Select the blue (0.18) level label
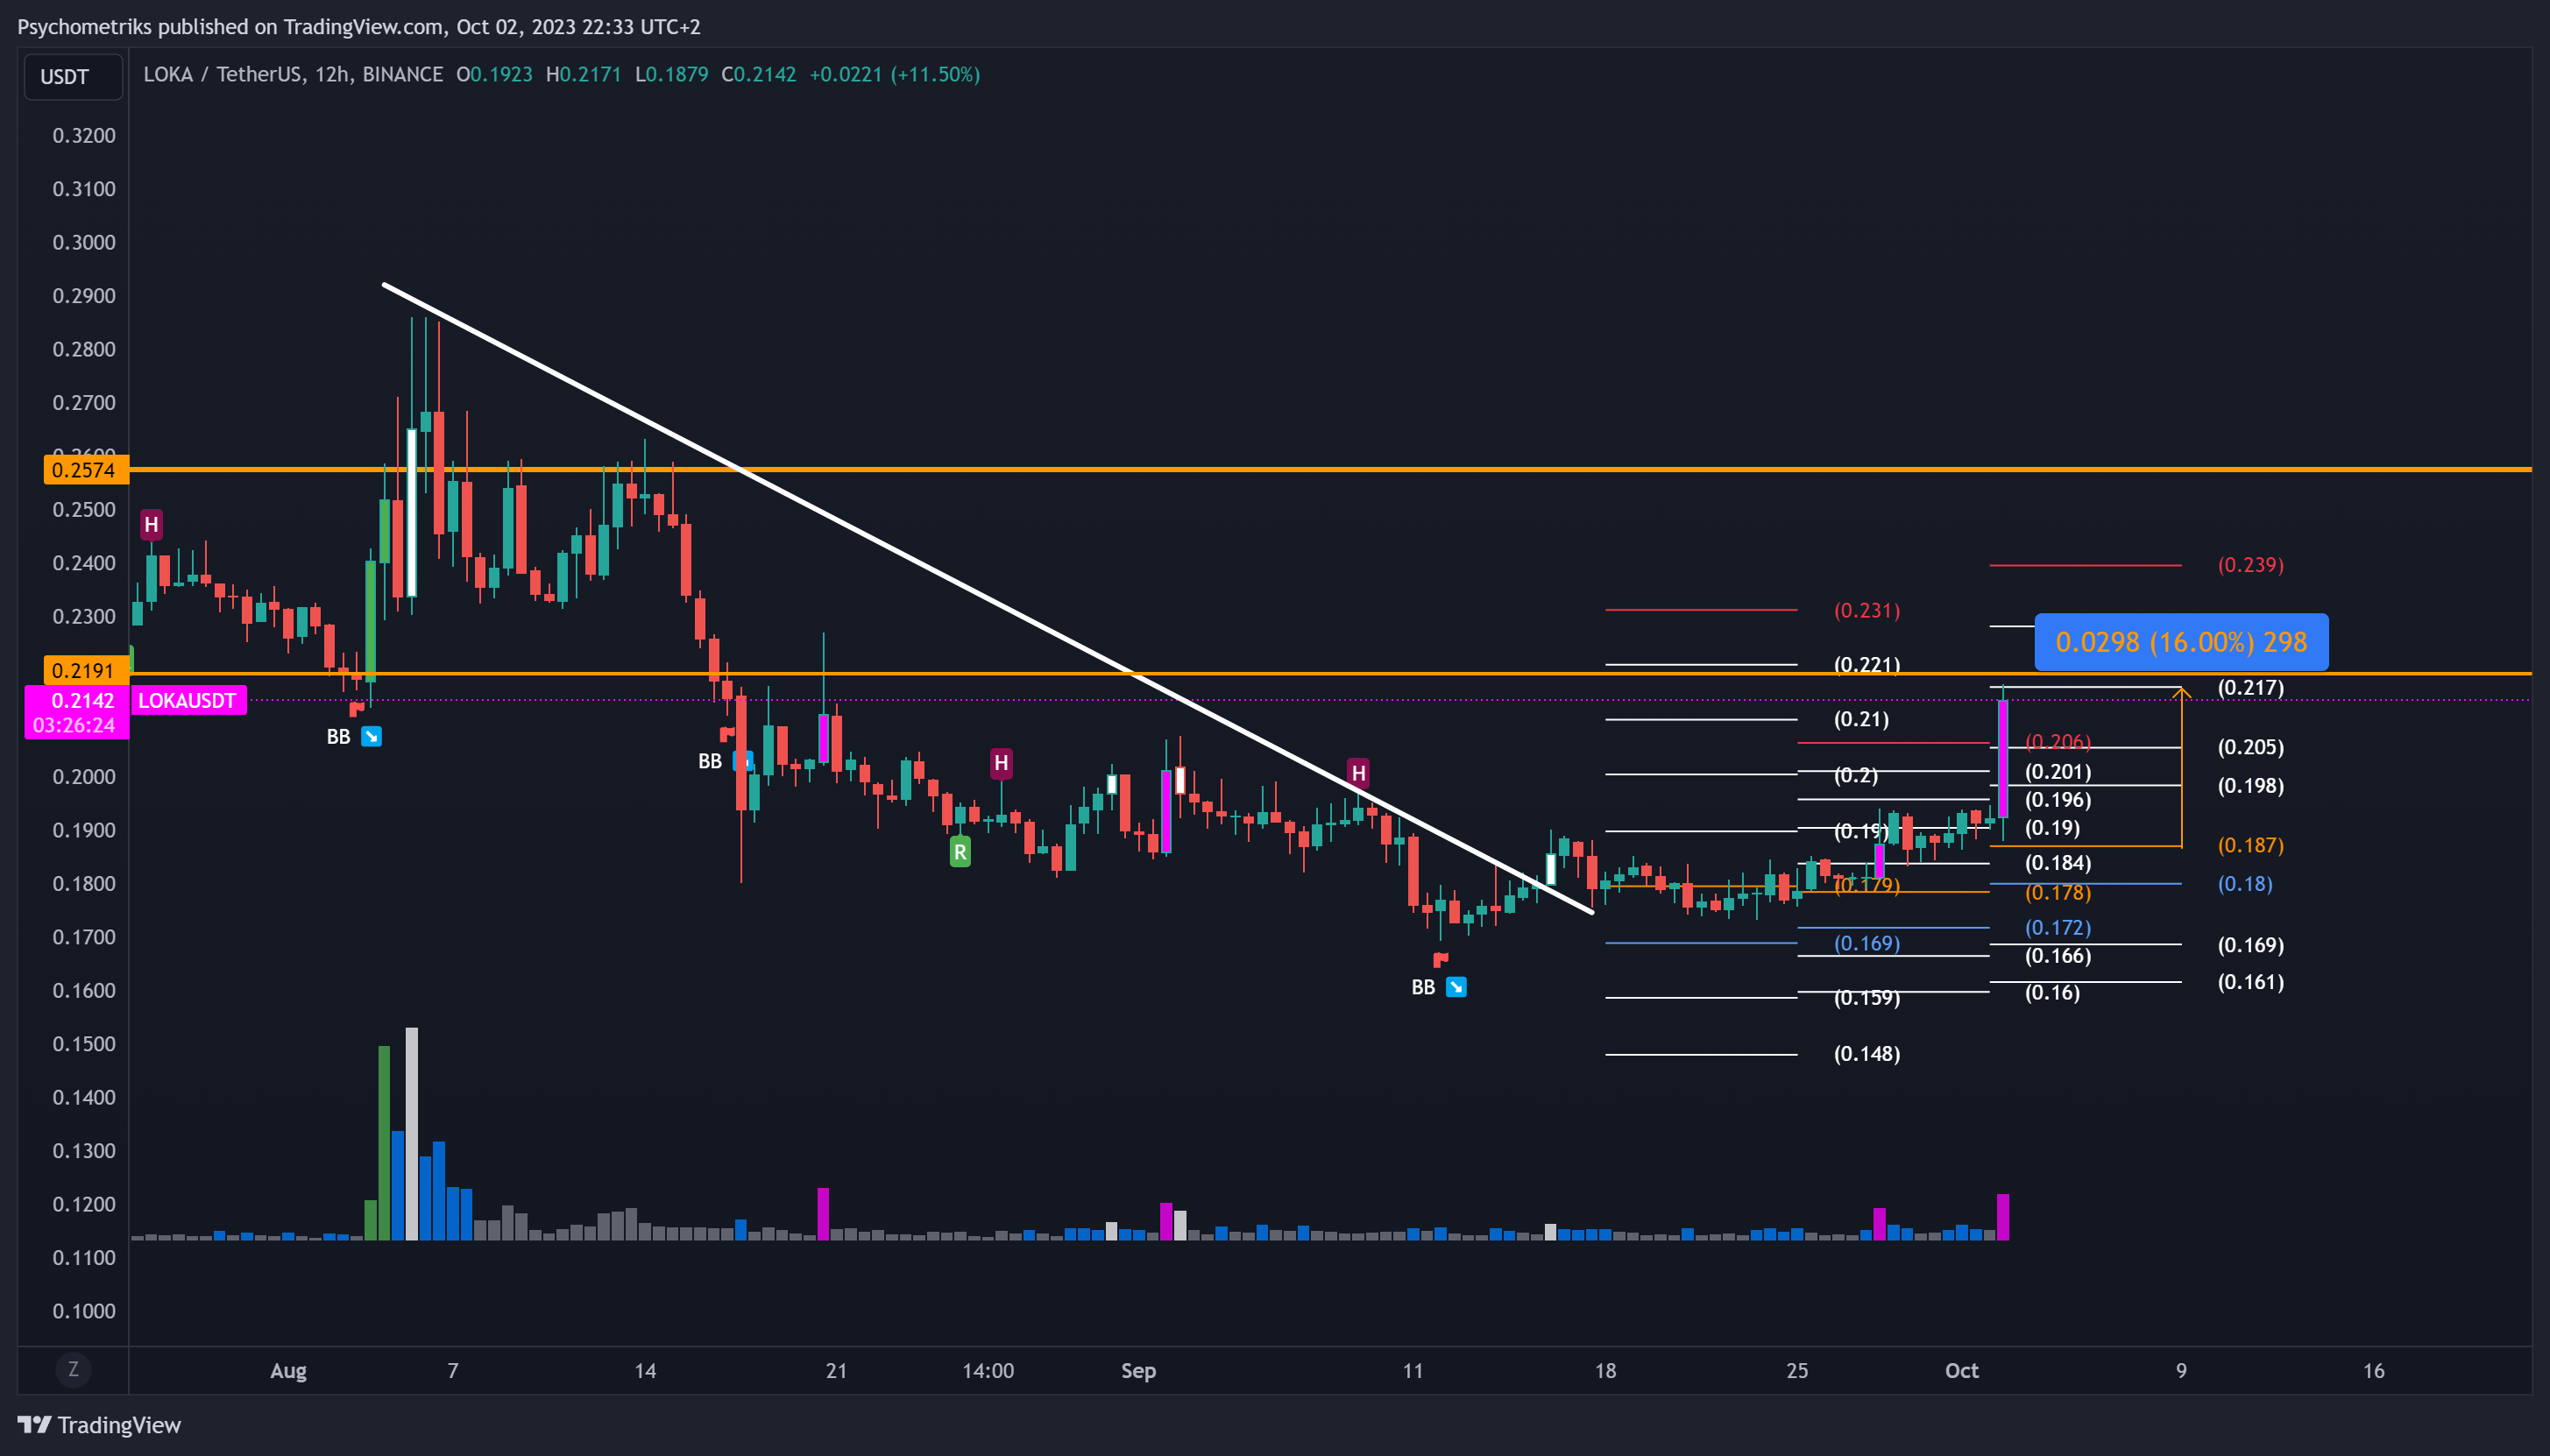 (2245, 884)
